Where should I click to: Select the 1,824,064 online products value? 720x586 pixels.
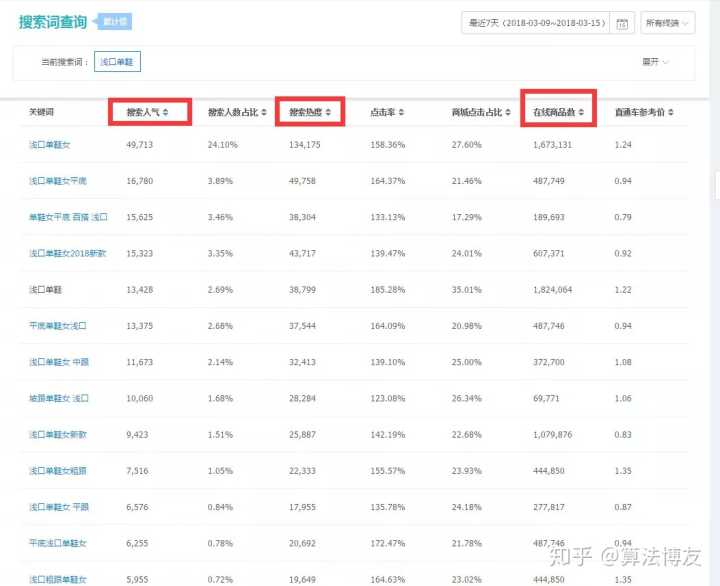(552, 290)
